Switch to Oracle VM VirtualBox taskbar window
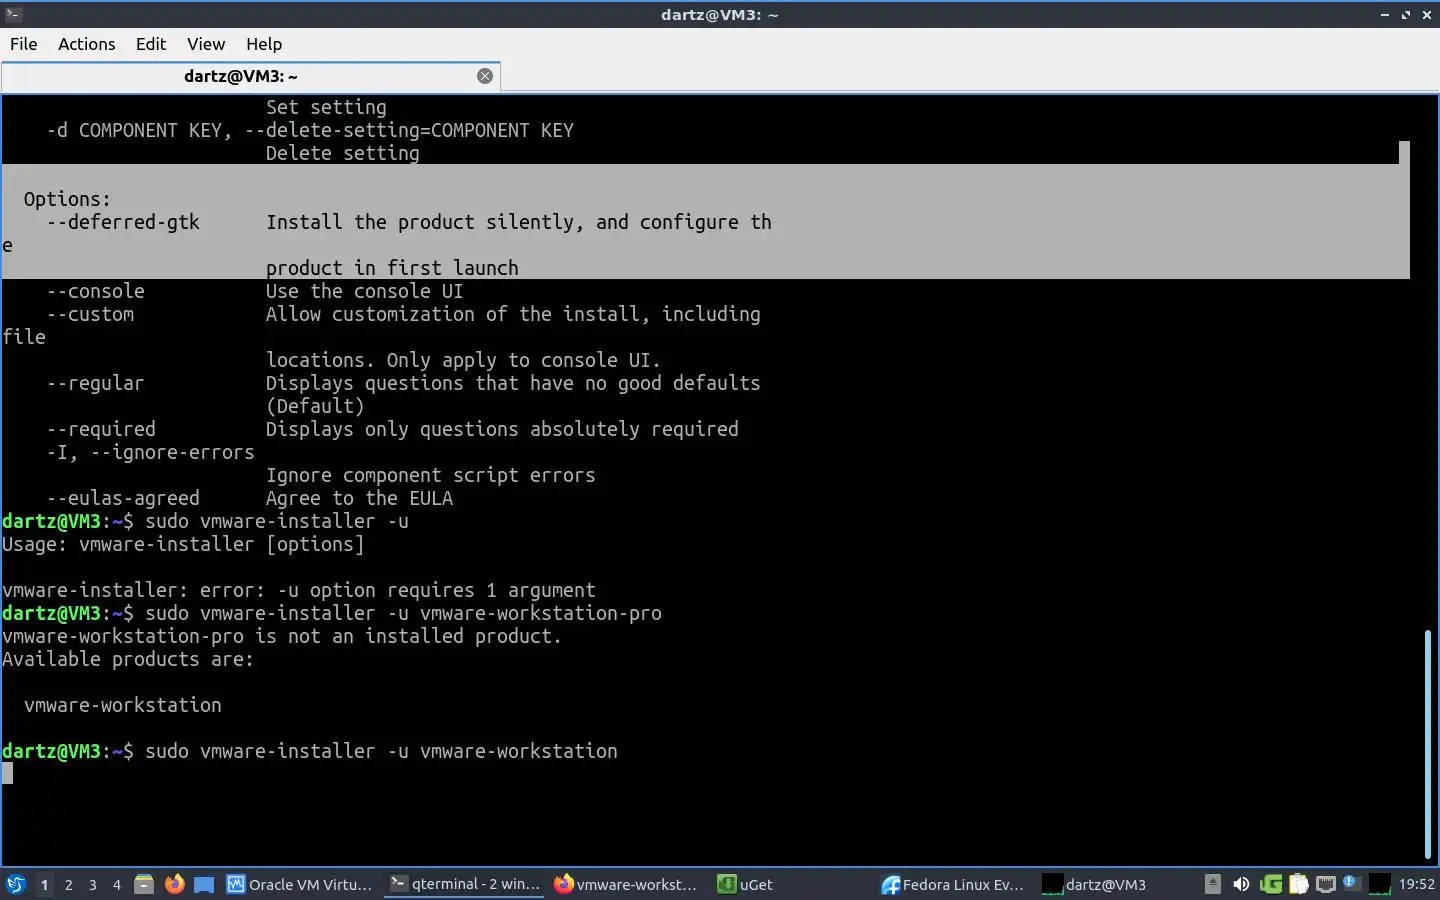Image resolution: width=1440 pixels, height=900 pixels. click(300, 884)
